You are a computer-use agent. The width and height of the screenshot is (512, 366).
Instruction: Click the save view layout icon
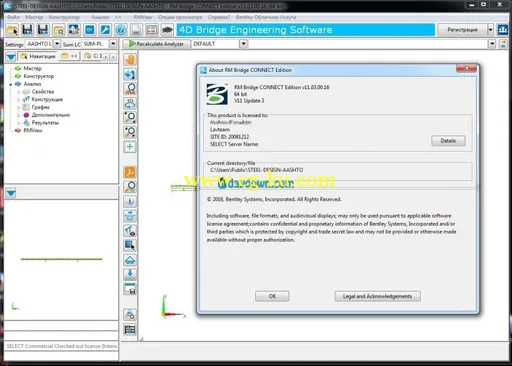click(x=130, y=289)
